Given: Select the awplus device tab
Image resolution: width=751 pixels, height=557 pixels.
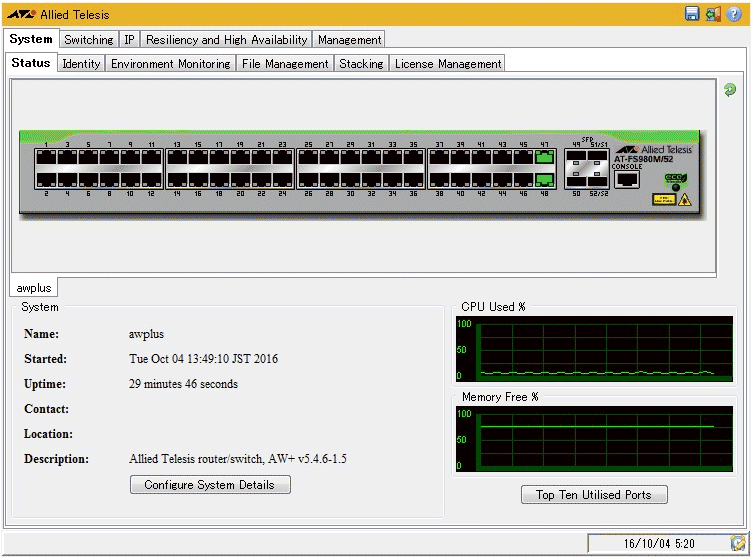Looking at the screenshot, I should pyautogui.click(x=34, y=288).
